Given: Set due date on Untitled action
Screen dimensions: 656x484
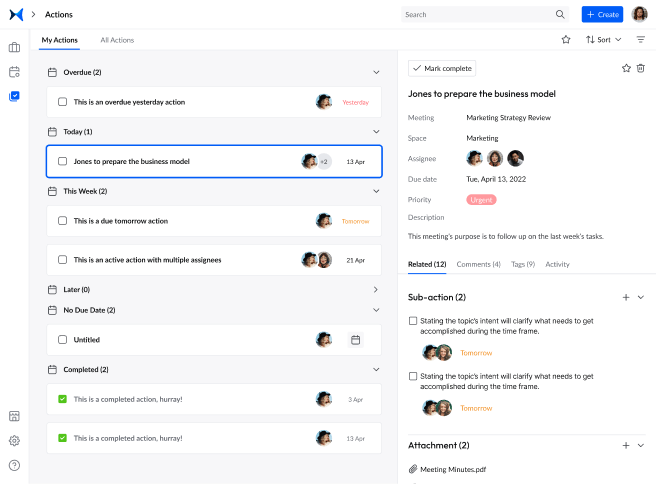Looking at the screenshot, I should 355,340.
